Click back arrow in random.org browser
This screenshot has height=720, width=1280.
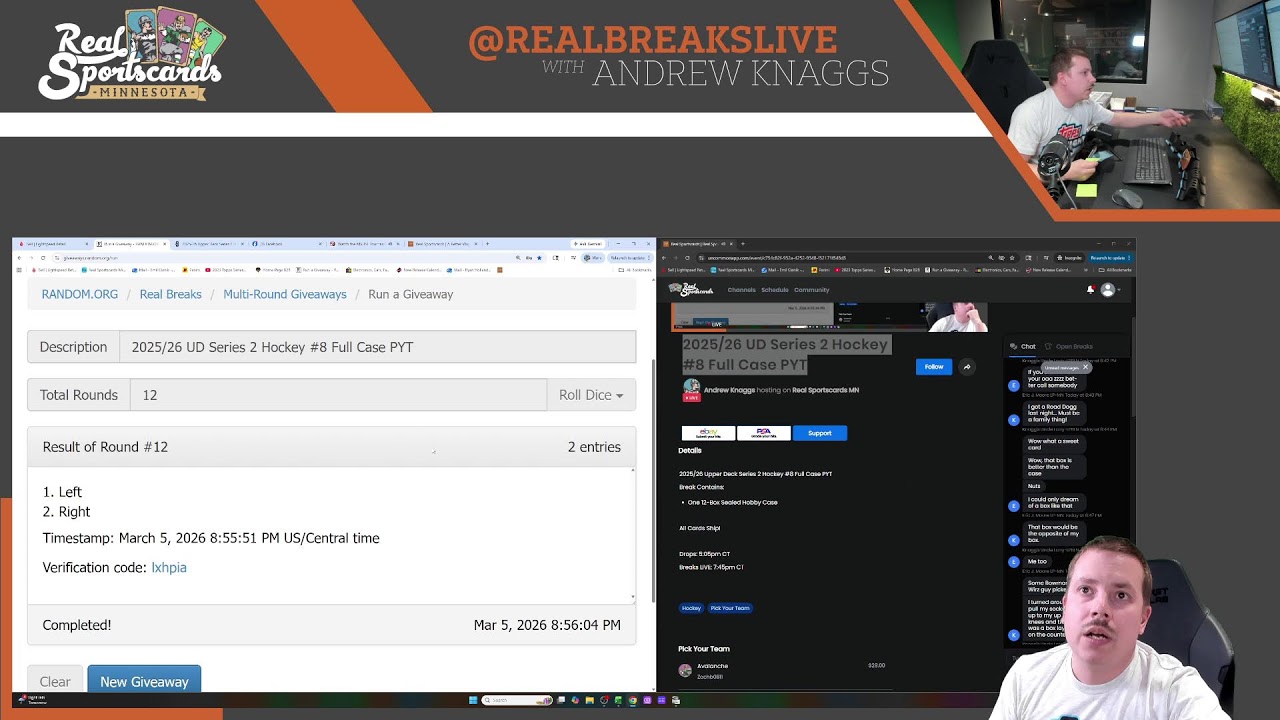coord(20,258)
